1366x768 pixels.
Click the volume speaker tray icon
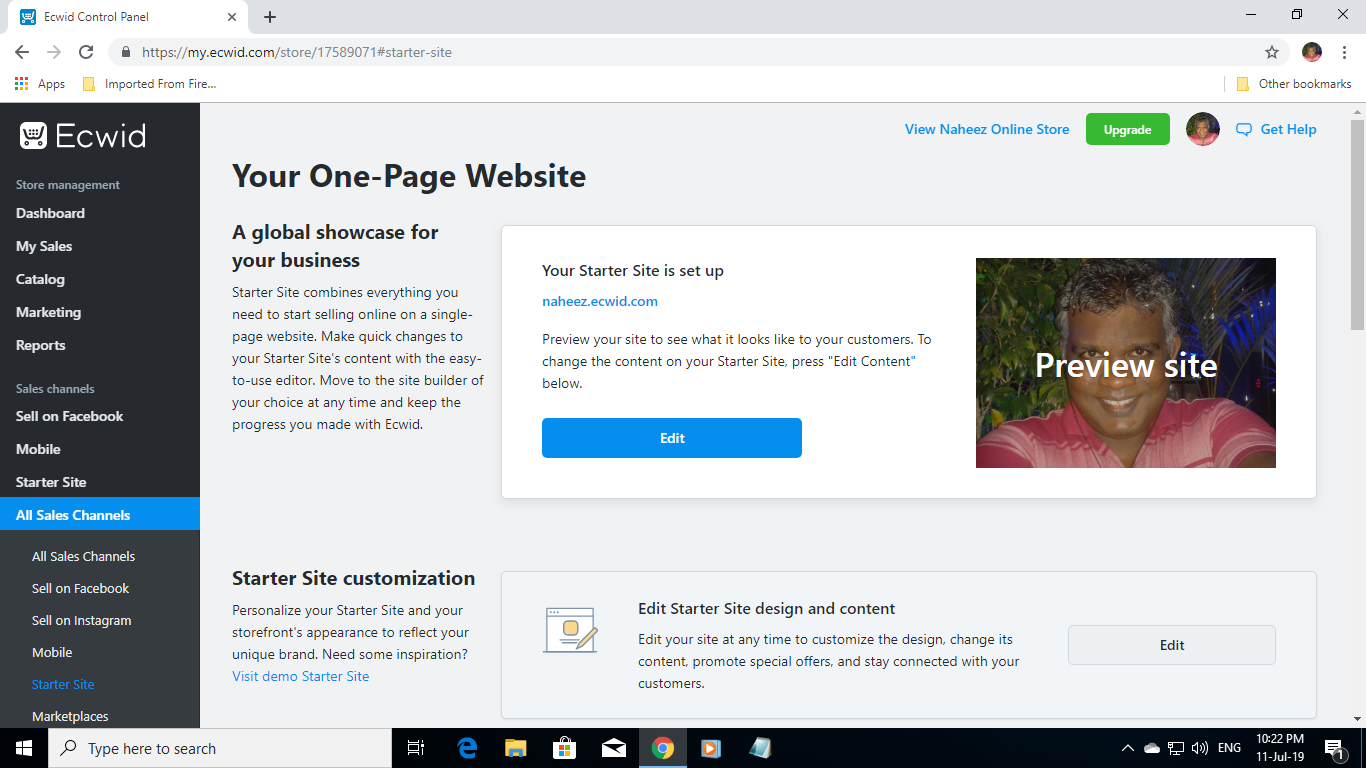point(1200,748)
